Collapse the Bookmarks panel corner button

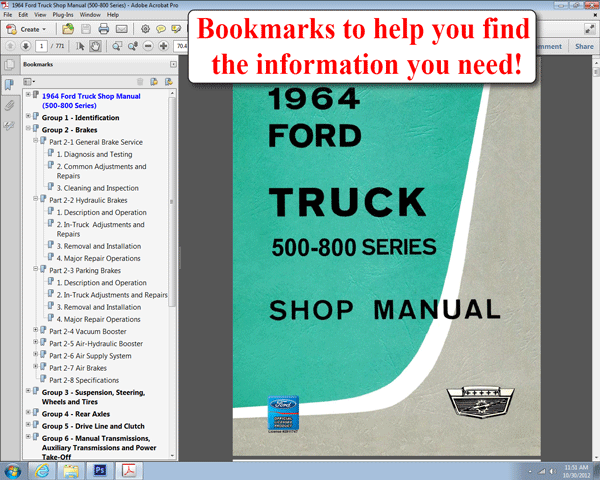[x=173, y=64]
